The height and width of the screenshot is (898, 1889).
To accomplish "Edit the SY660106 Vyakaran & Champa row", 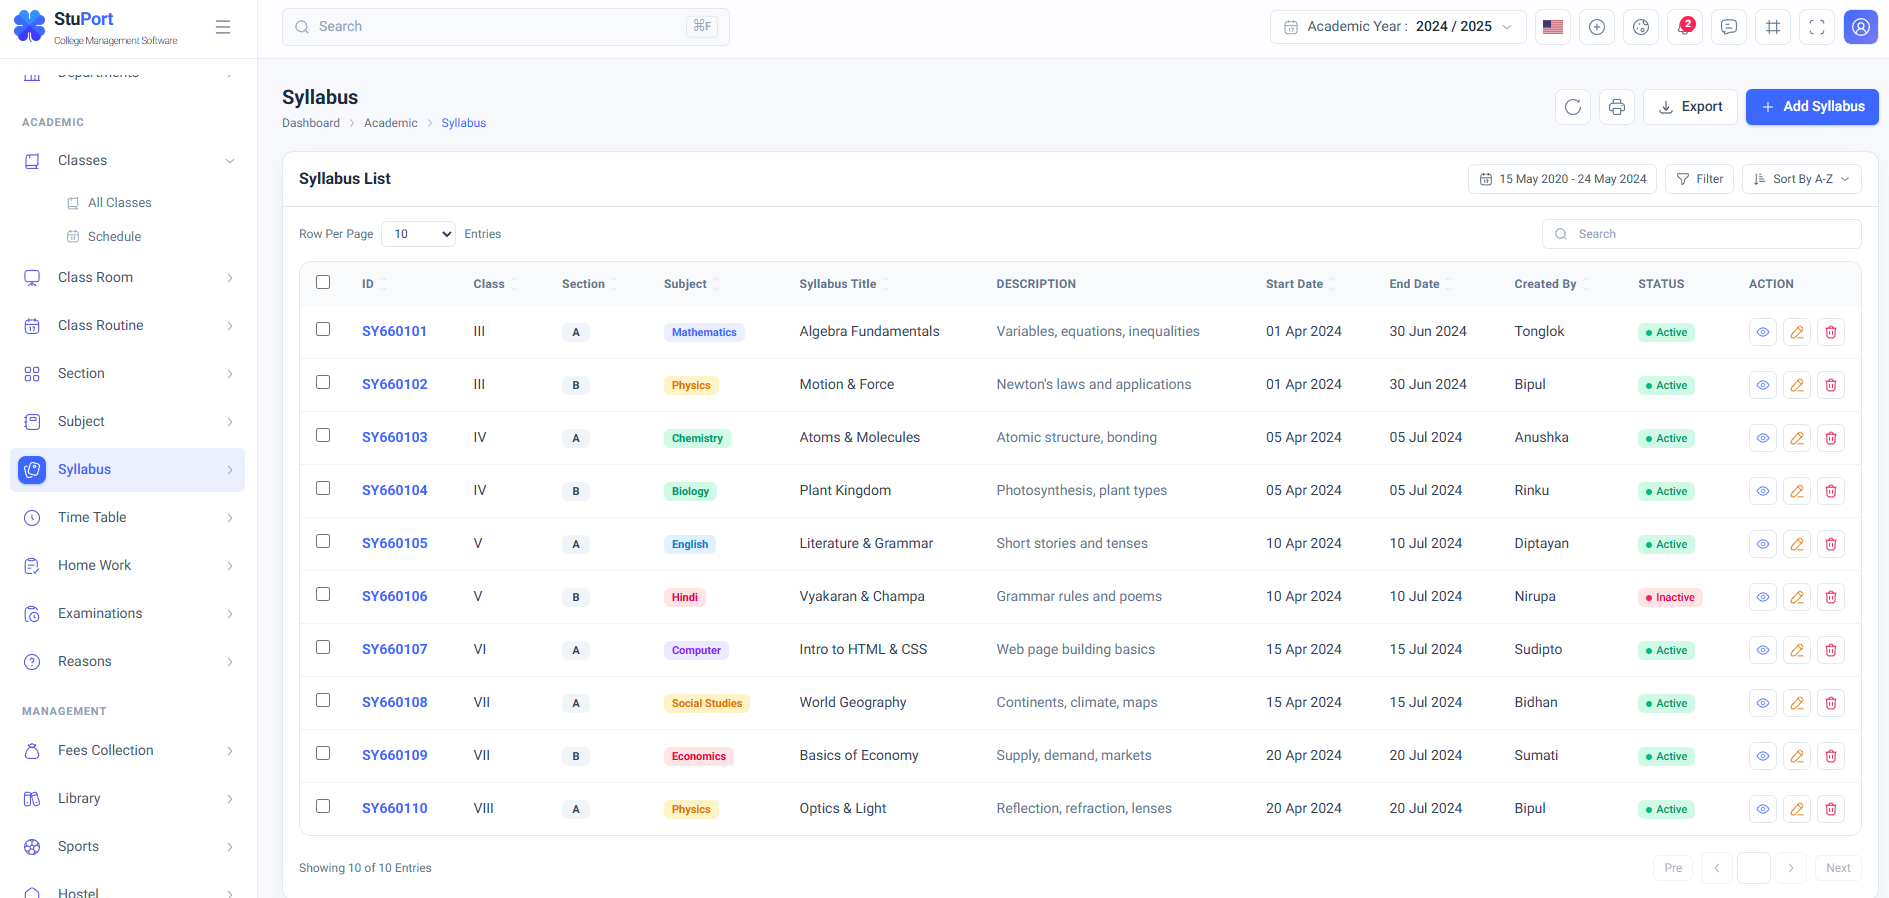I will click(1797, 597).
